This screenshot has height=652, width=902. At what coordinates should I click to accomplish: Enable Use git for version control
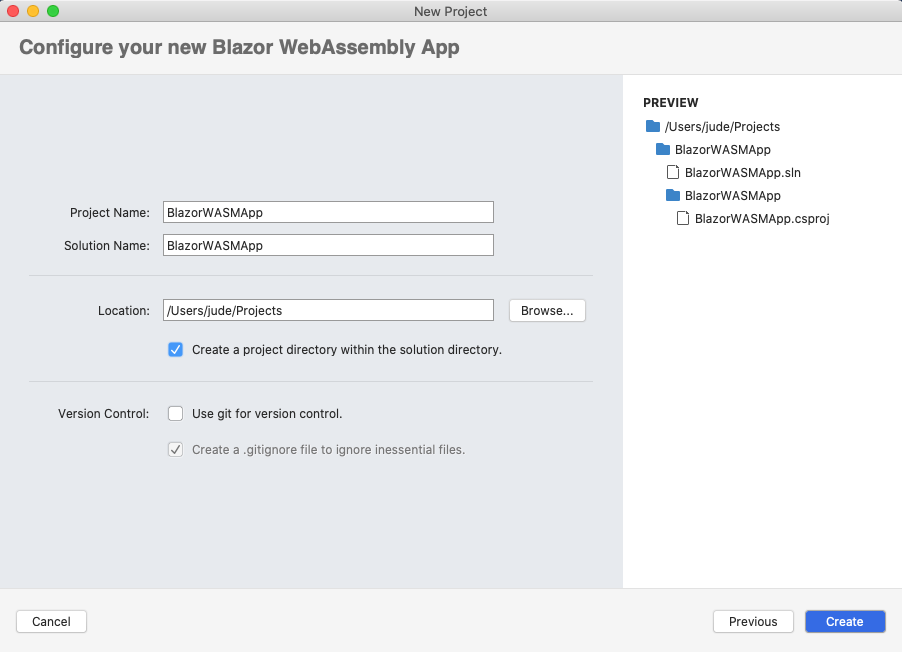pyautogui.click(x=175, y=413)
